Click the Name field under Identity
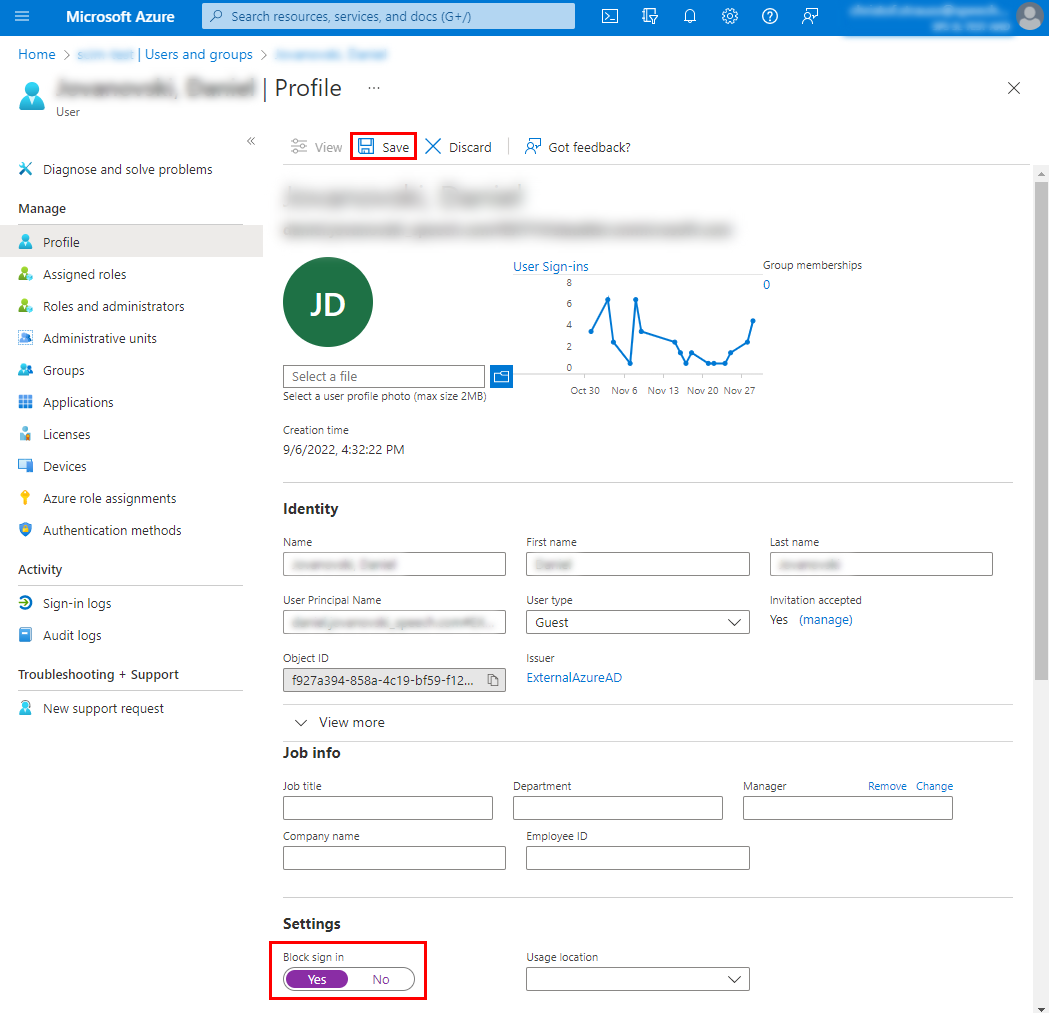This screenshot has height=1013, width=1049. click(x=394, y=564)
